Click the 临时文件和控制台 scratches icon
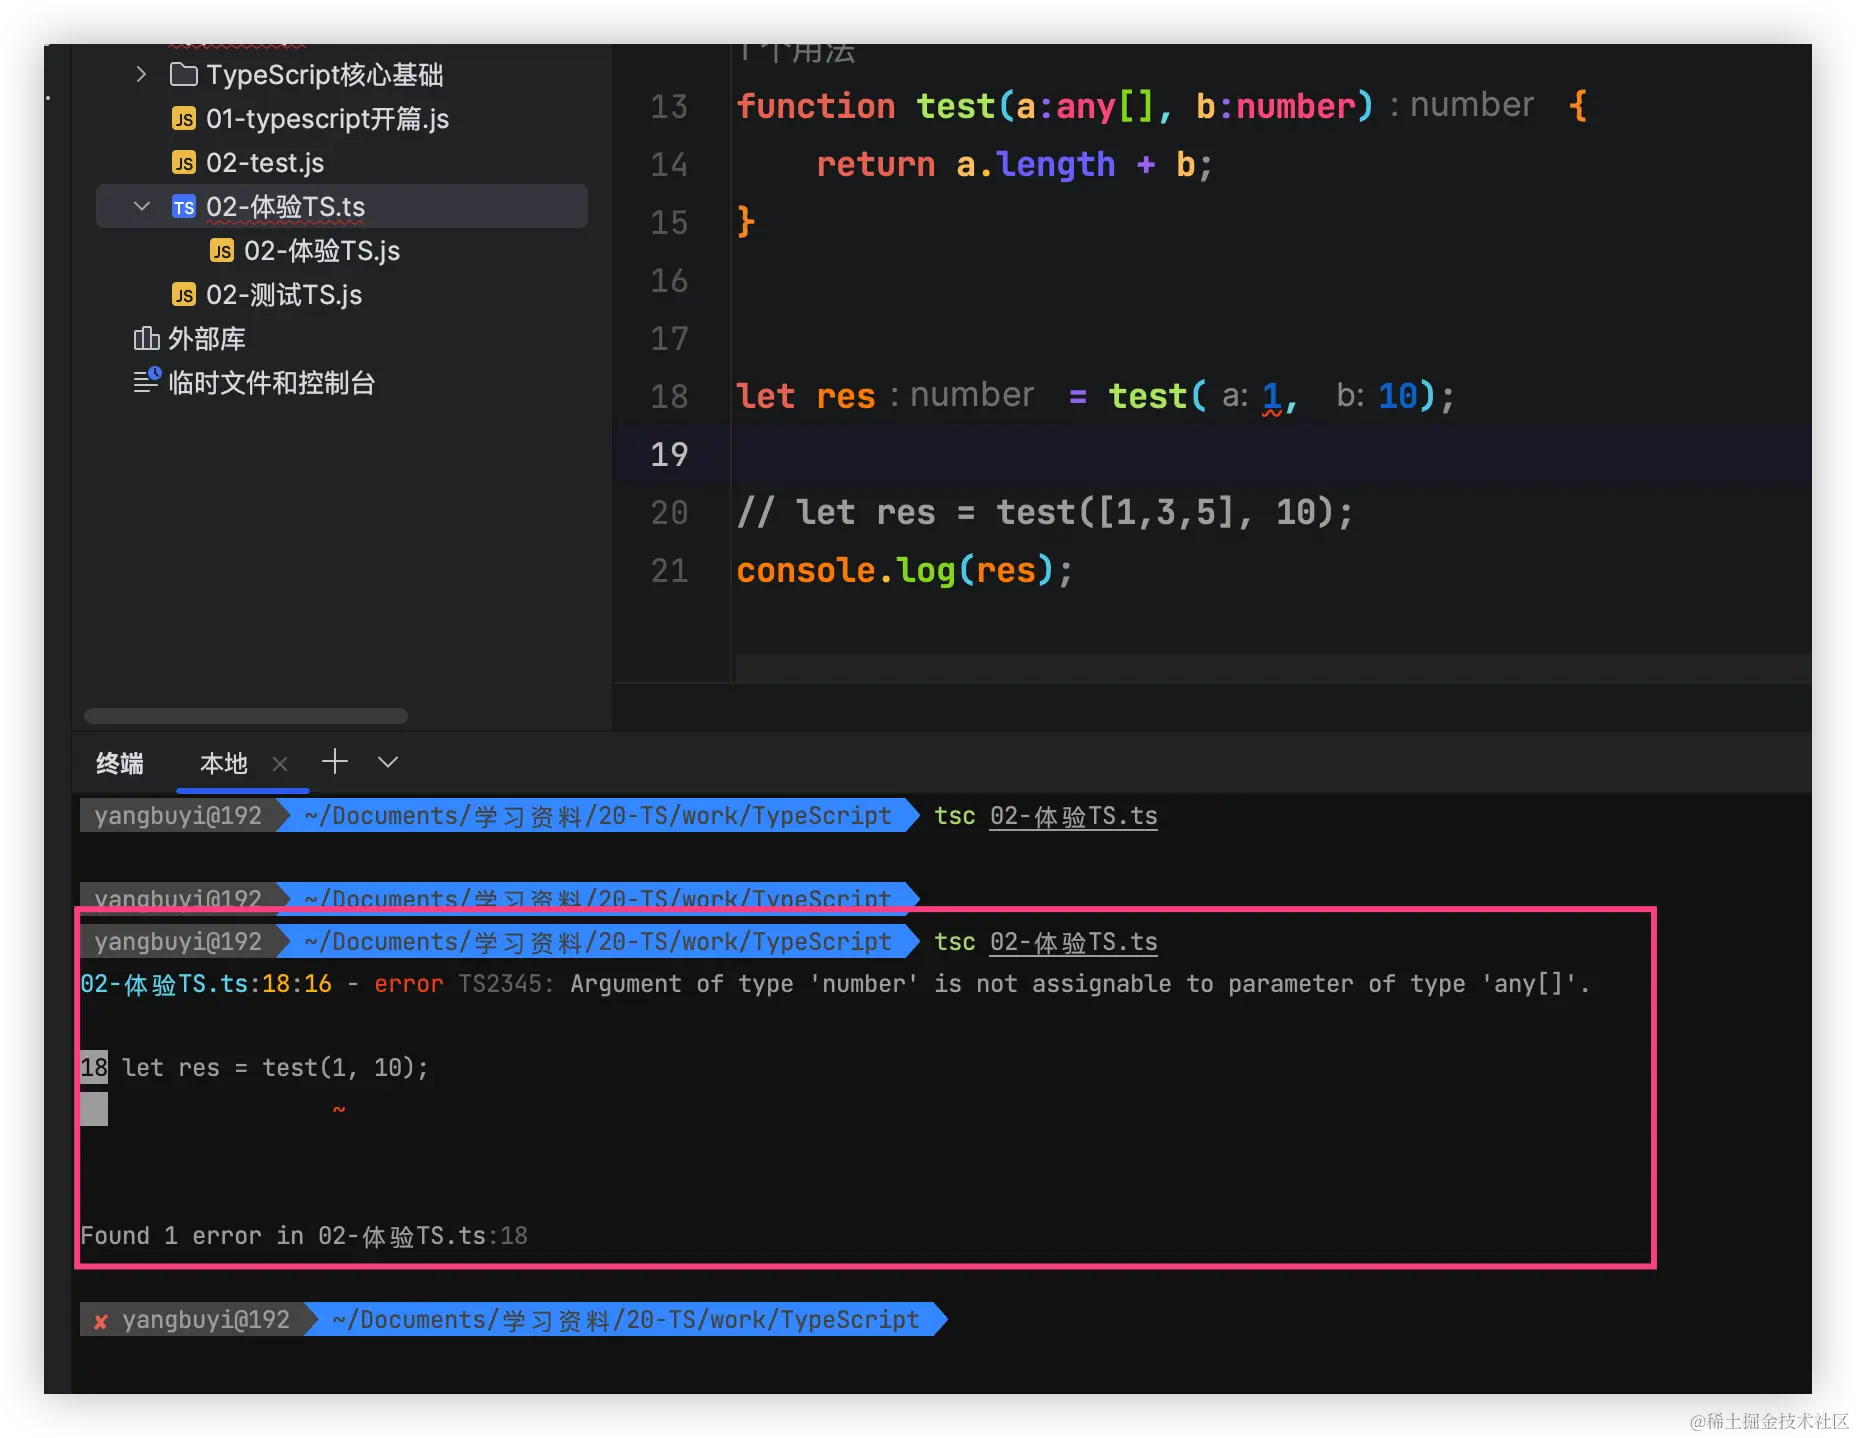This screenshot has height=1438, width=1856. 147,382
